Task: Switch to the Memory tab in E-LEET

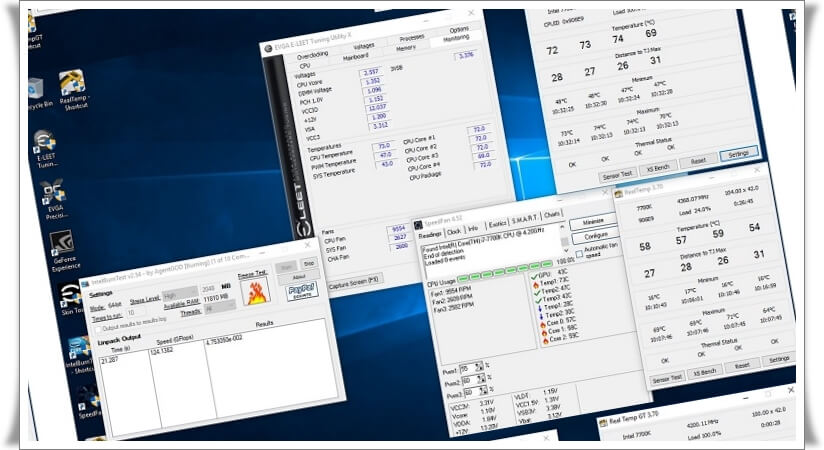Action: pyautogui.click(x=406, y=48)
